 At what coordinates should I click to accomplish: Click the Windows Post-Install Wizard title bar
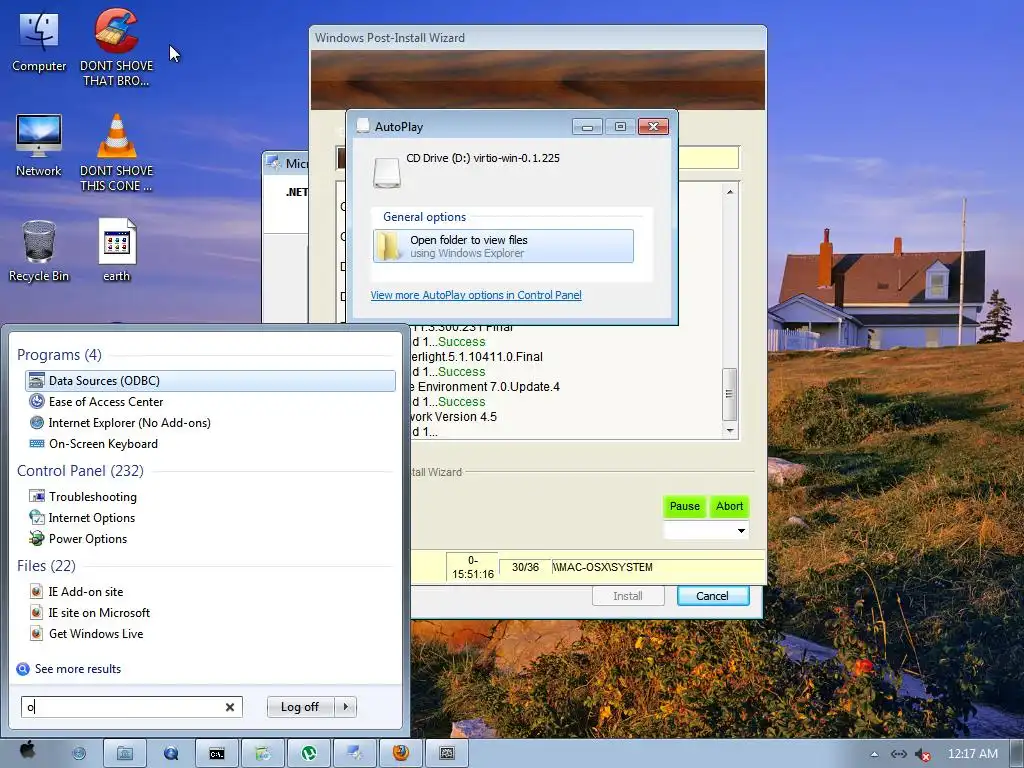(537, 38)
